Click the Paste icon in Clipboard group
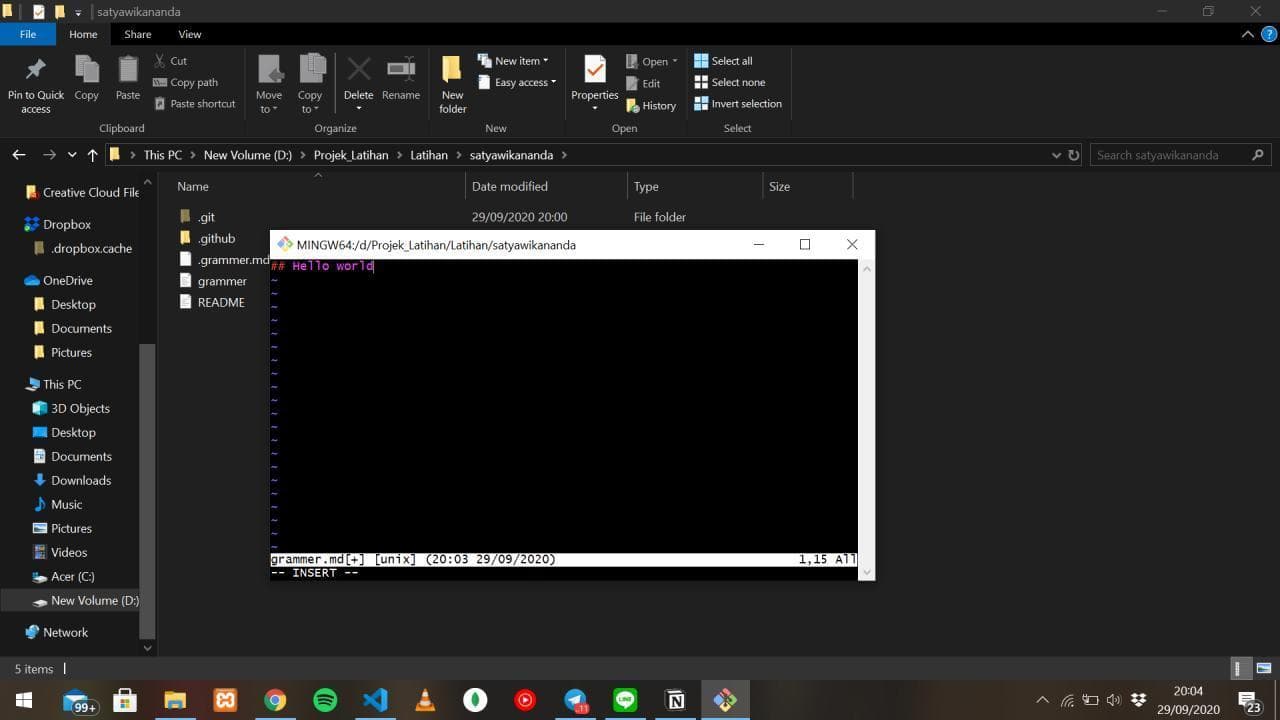The height and width of the screenshot is (720, 1280). pyautogui.click(x=128, y=72)
